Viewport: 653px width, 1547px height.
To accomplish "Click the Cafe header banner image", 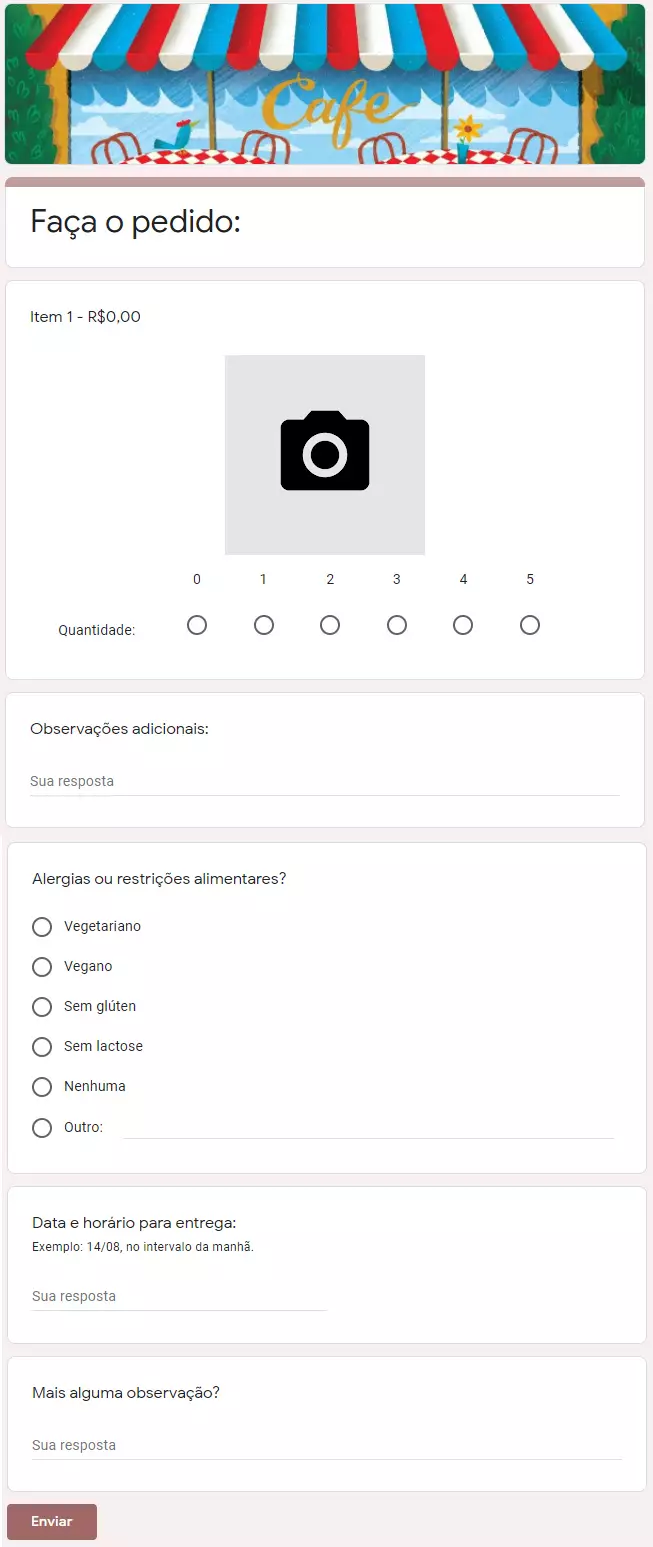I will point(325,84).
